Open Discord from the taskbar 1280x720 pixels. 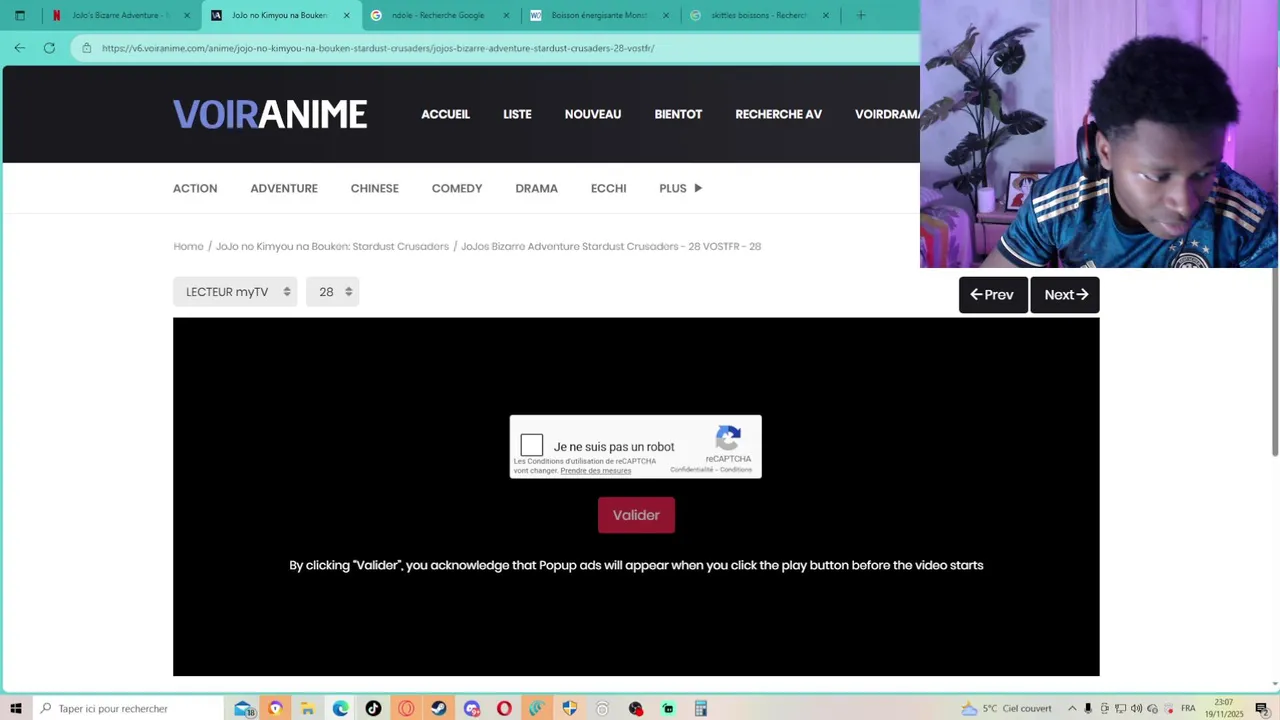(x=472, y=708)
